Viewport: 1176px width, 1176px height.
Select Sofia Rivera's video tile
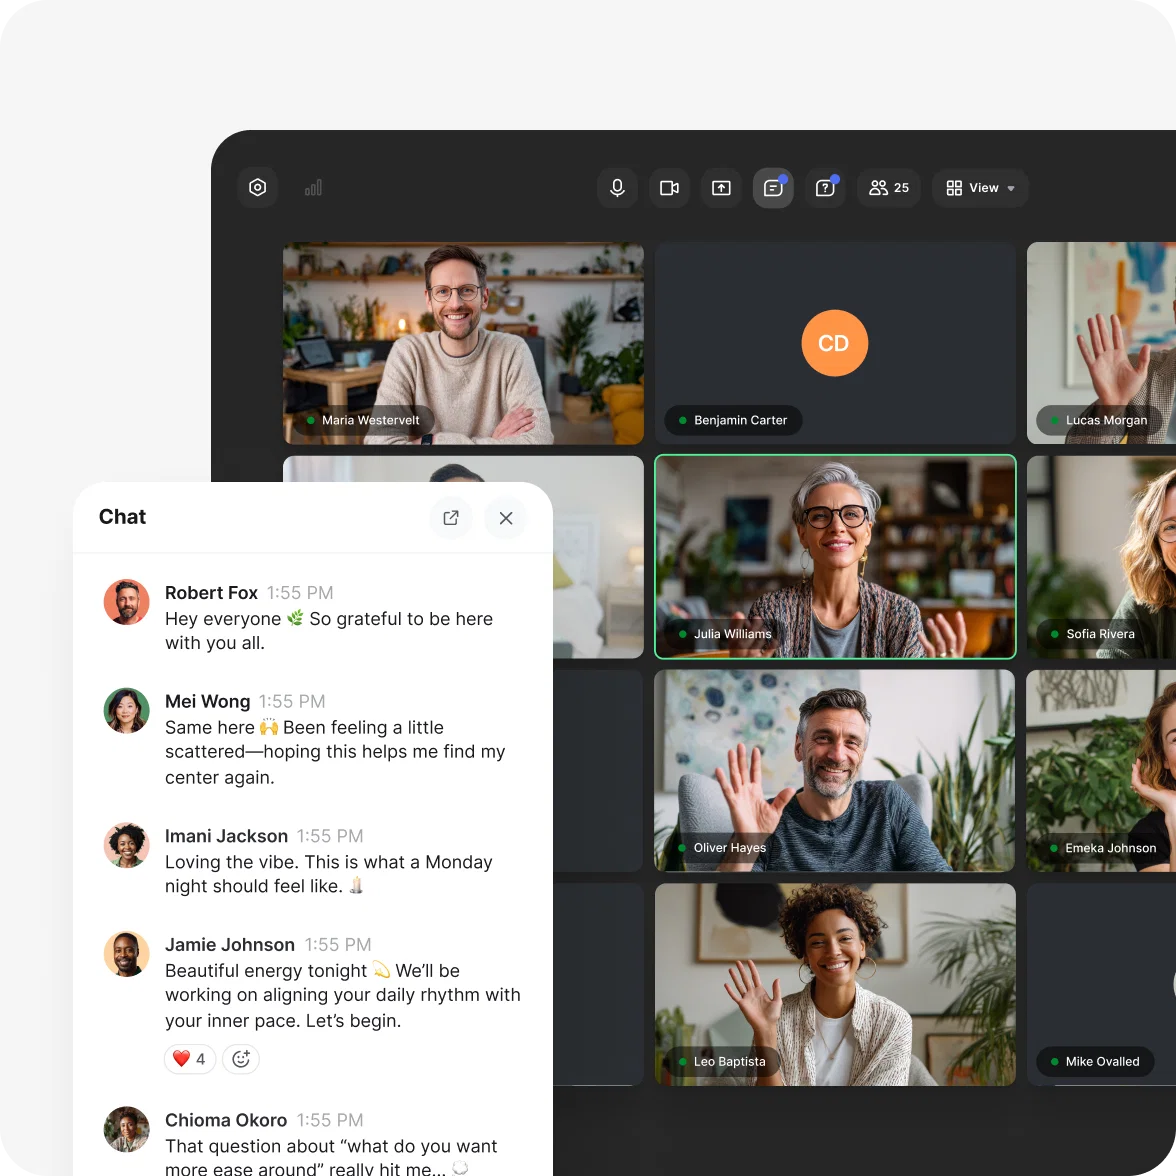point(1101,556)
